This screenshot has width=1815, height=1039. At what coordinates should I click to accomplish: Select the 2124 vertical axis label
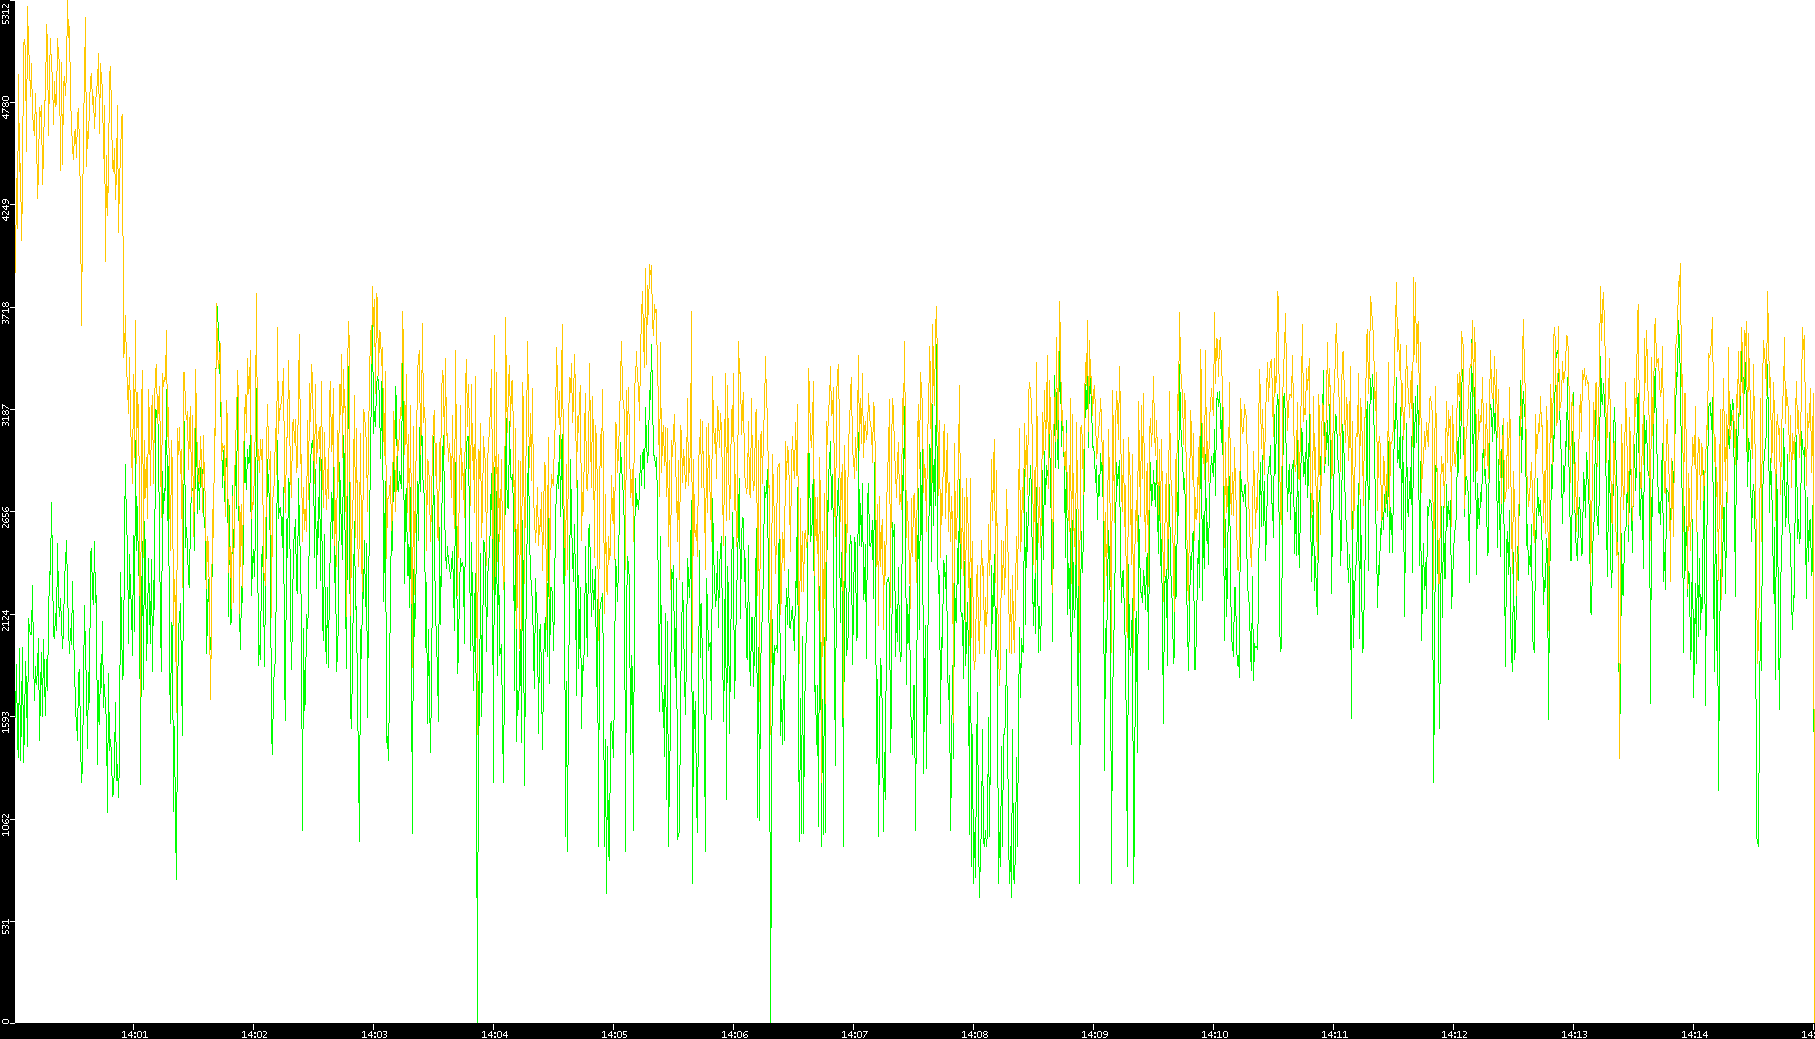coord(7,619)
